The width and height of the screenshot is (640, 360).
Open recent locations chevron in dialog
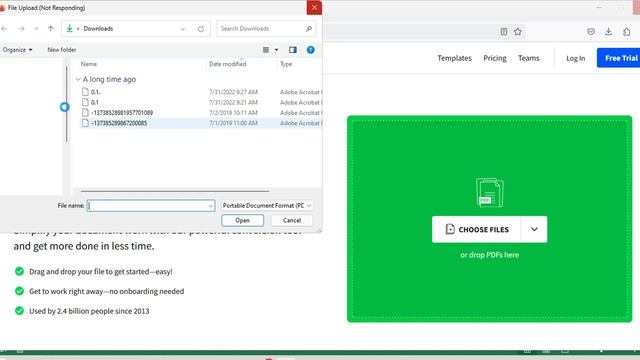(36, 29)
